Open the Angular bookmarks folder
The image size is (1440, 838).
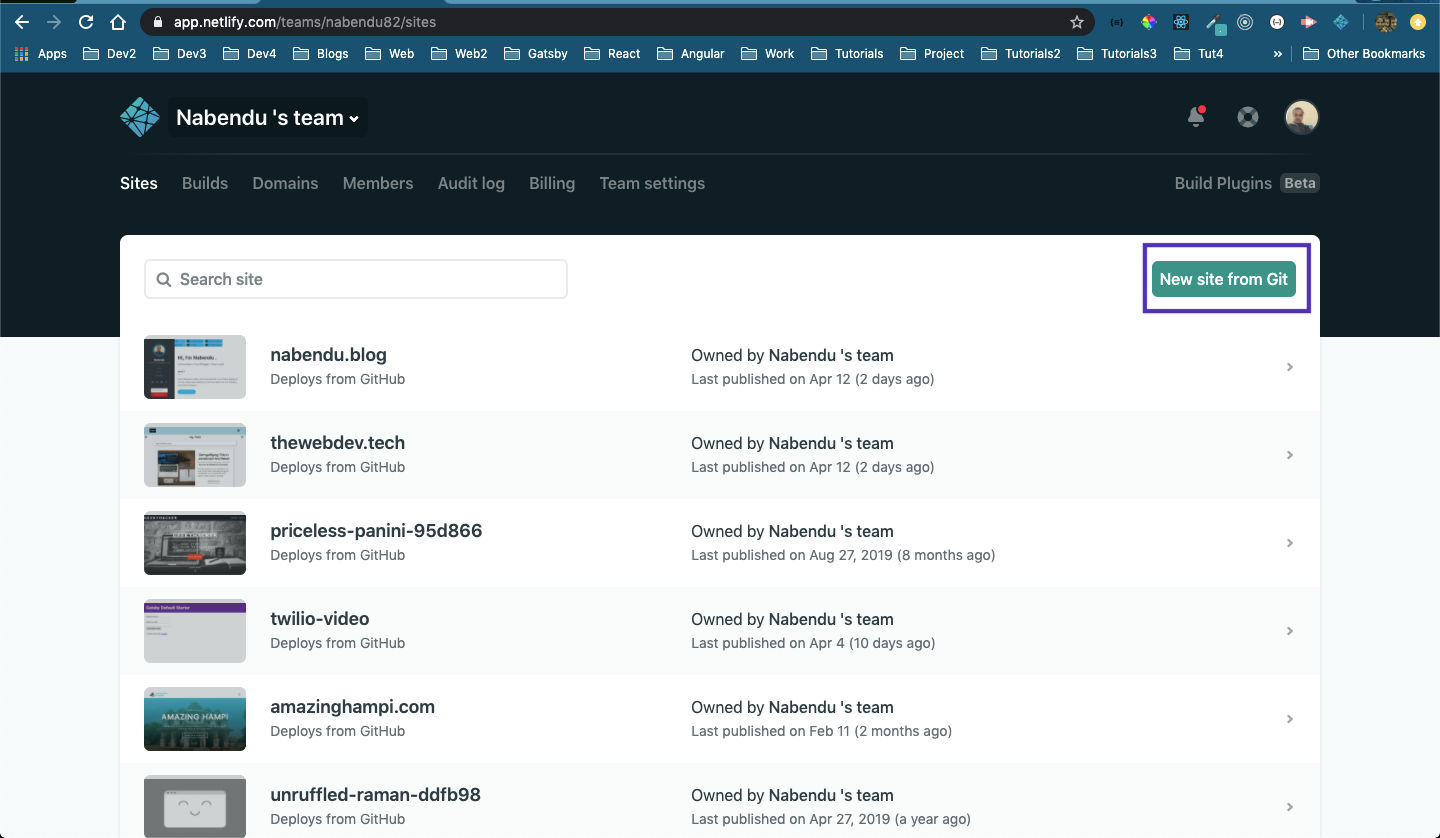[x=690, y=53]
